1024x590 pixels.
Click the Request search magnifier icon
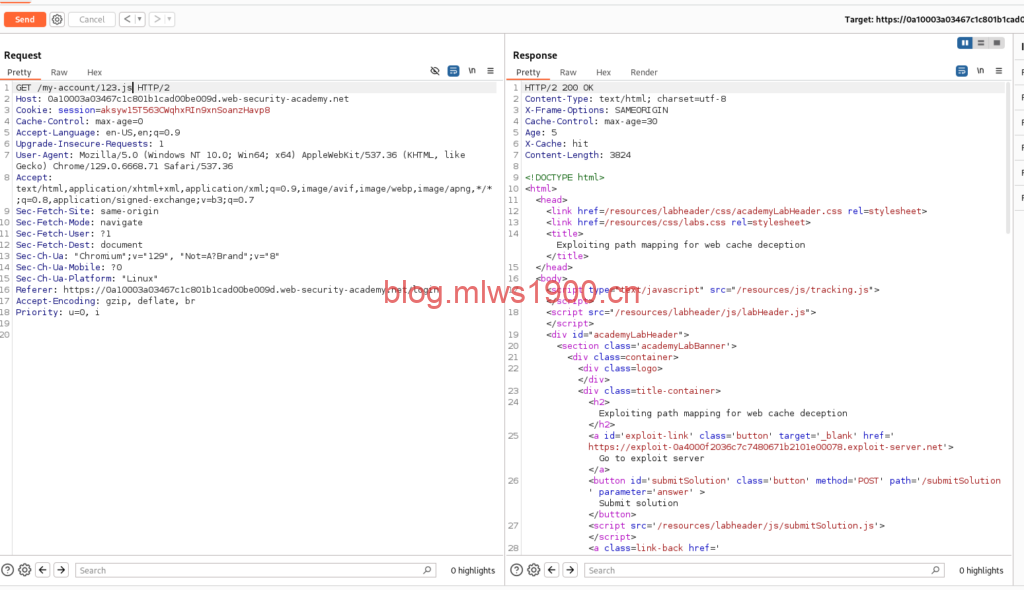pos(427,570)
